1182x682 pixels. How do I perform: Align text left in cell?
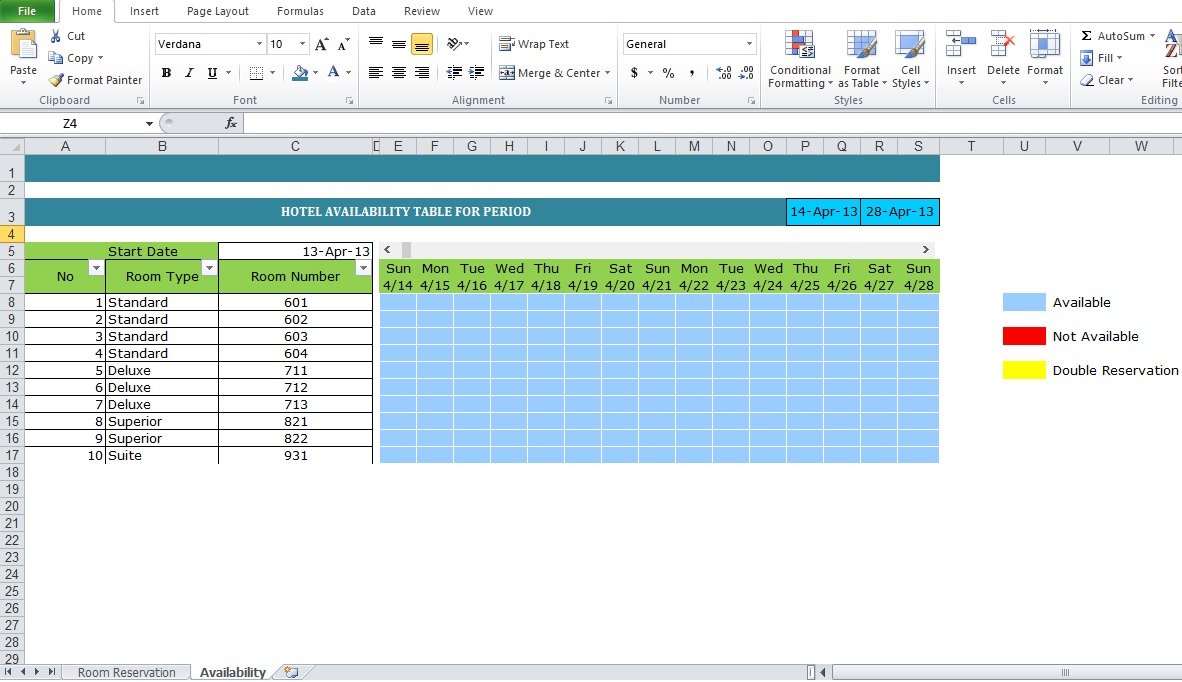click(x=375, y=72)
